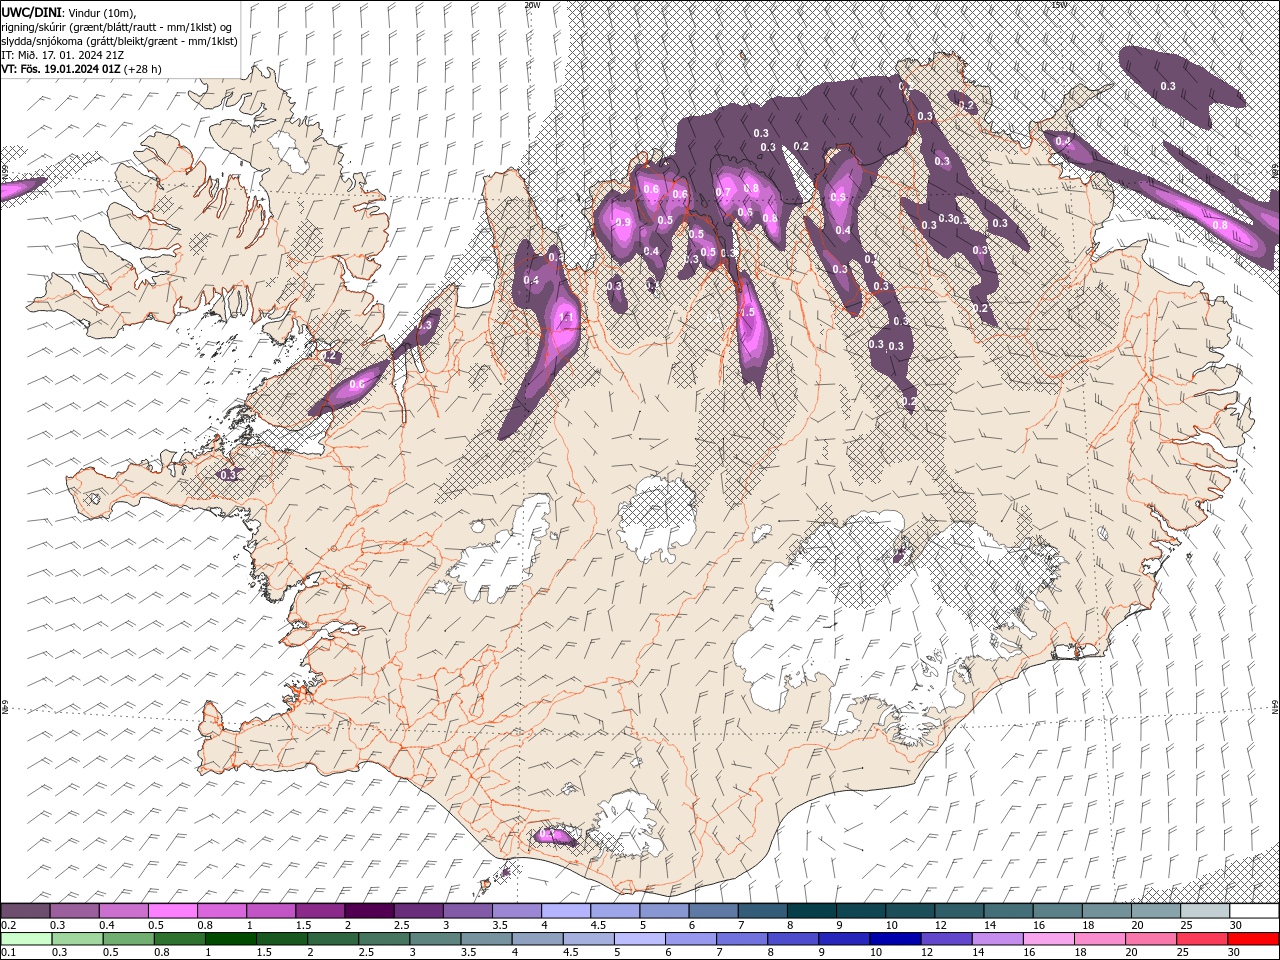Select the 'rigning/skúrir' legend description line

[117, 27]
